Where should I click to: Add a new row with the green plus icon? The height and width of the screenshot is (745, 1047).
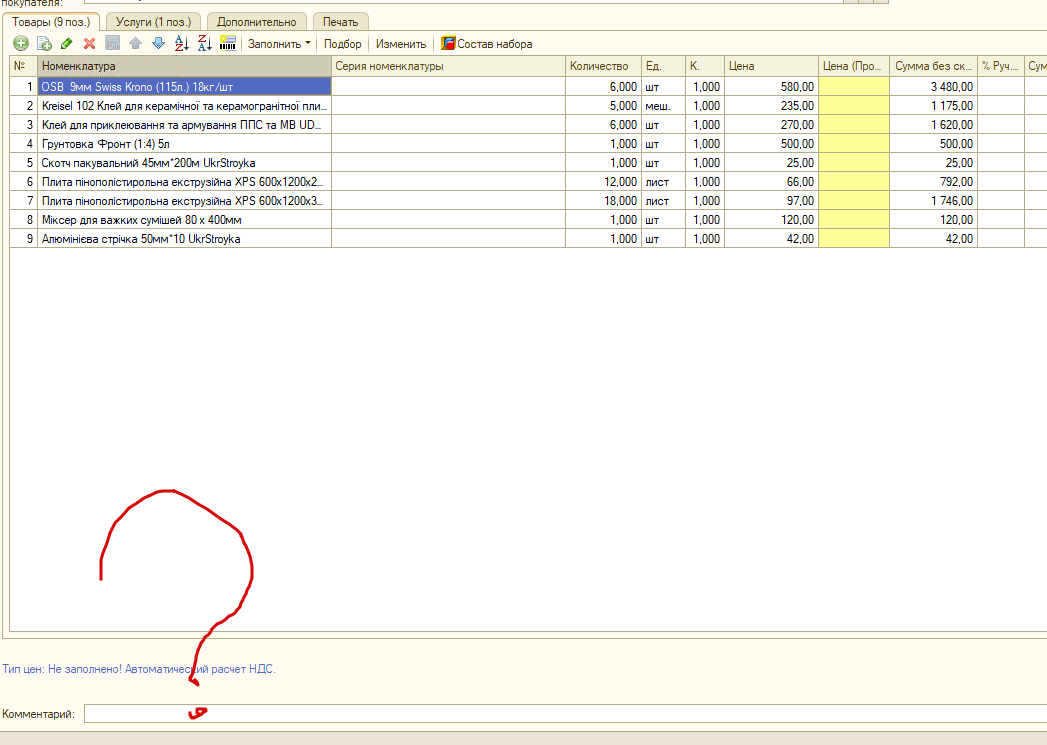click(21, 44)
